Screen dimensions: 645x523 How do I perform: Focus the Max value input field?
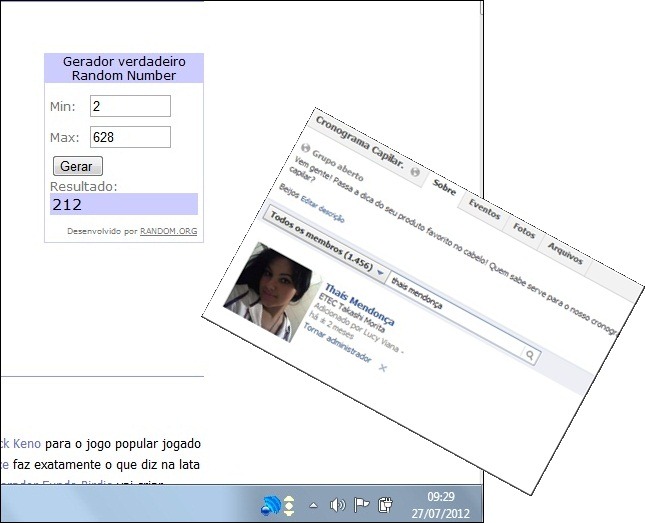(x=130, y=137)
